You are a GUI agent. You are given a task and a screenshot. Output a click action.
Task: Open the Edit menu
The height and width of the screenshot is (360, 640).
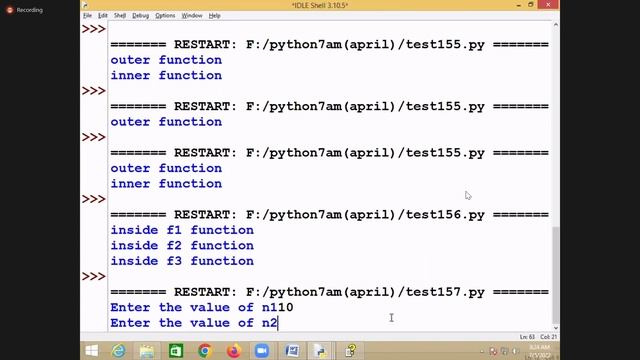[x=102, y=16]
